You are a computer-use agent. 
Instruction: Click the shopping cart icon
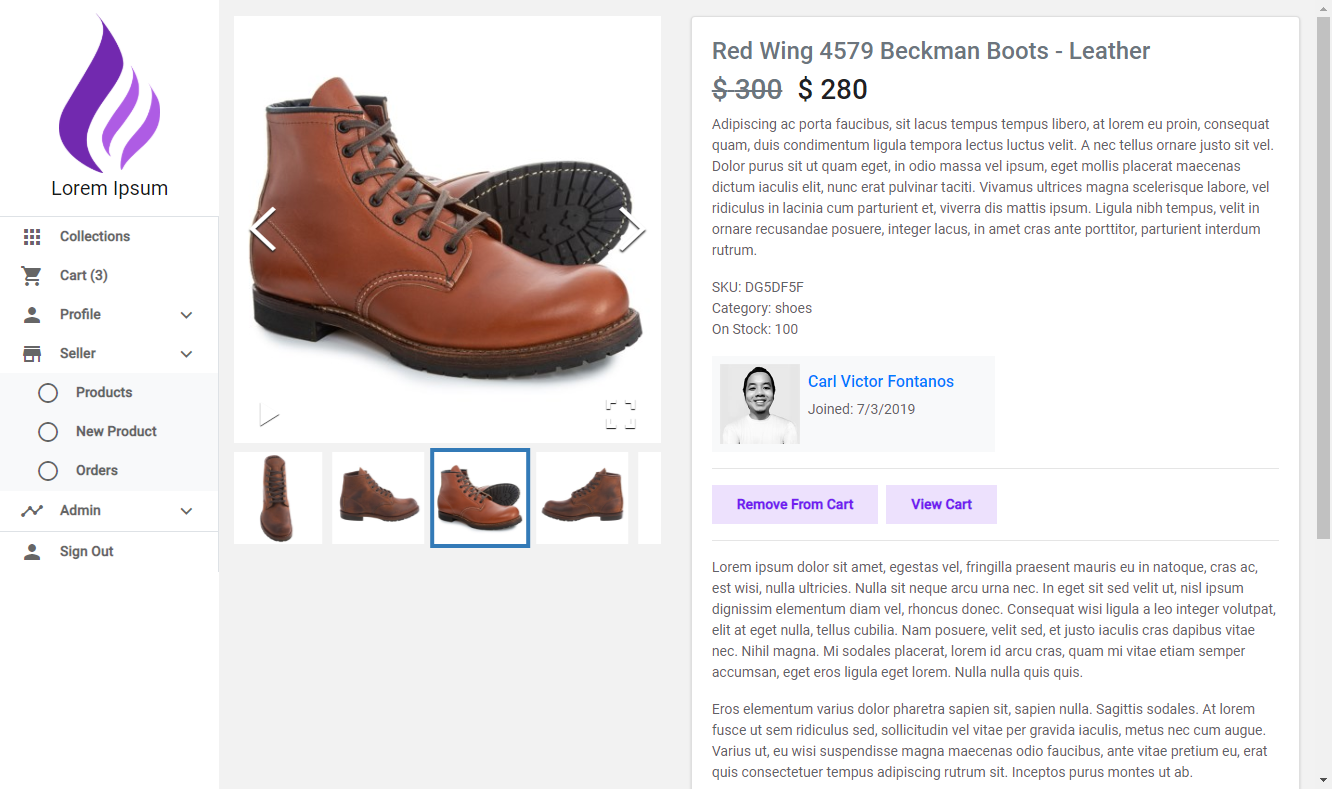(32, 276)
